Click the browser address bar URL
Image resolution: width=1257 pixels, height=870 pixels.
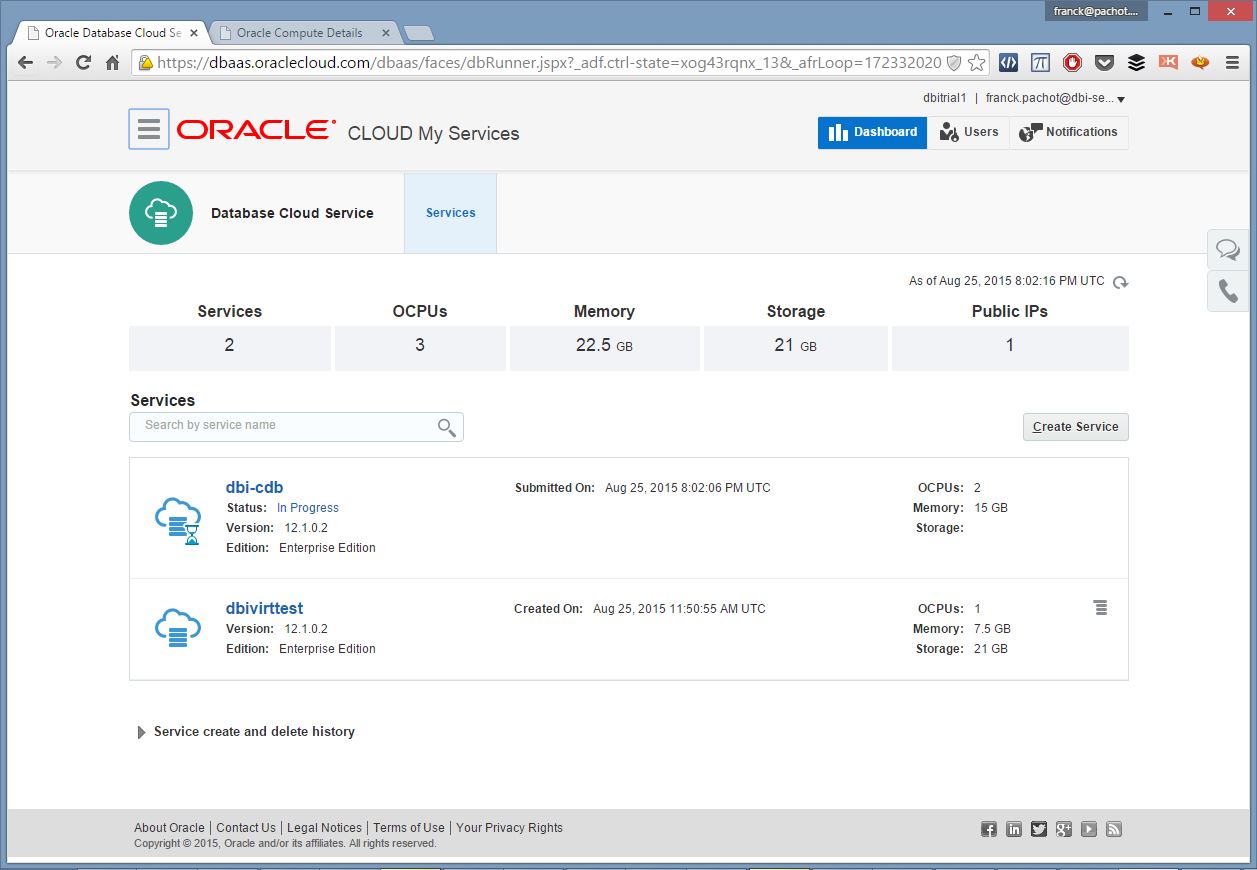549,62
